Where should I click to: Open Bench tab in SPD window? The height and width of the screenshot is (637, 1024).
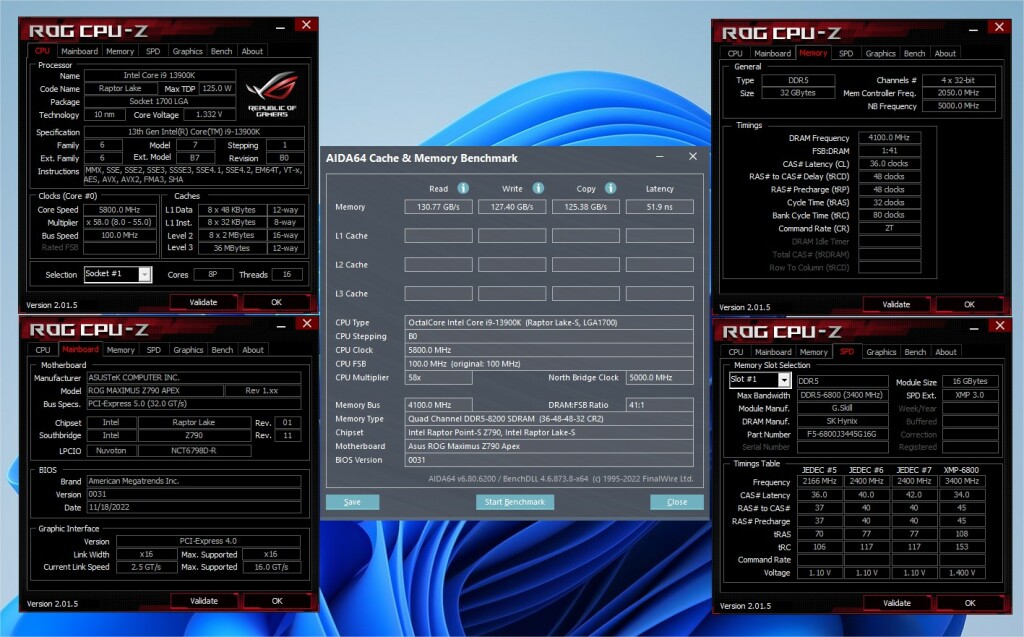point(915,351)
